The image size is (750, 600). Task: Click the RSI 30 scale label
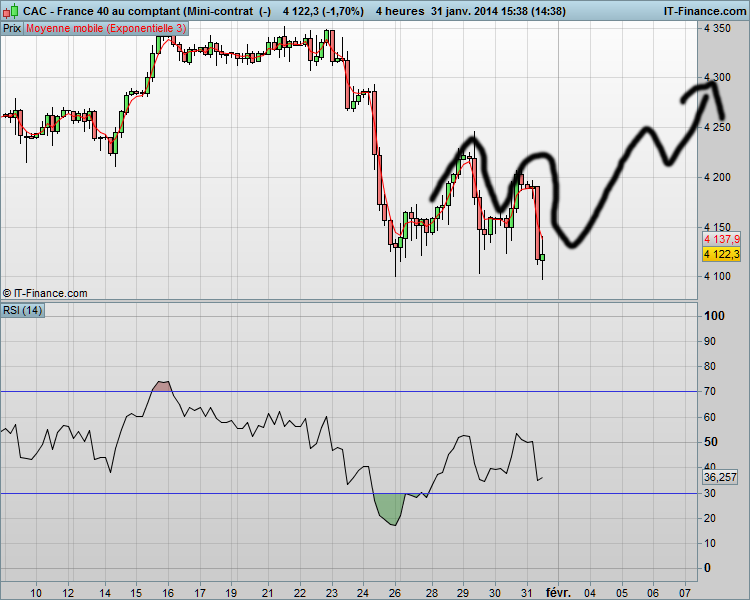click(x=710, y=493)
